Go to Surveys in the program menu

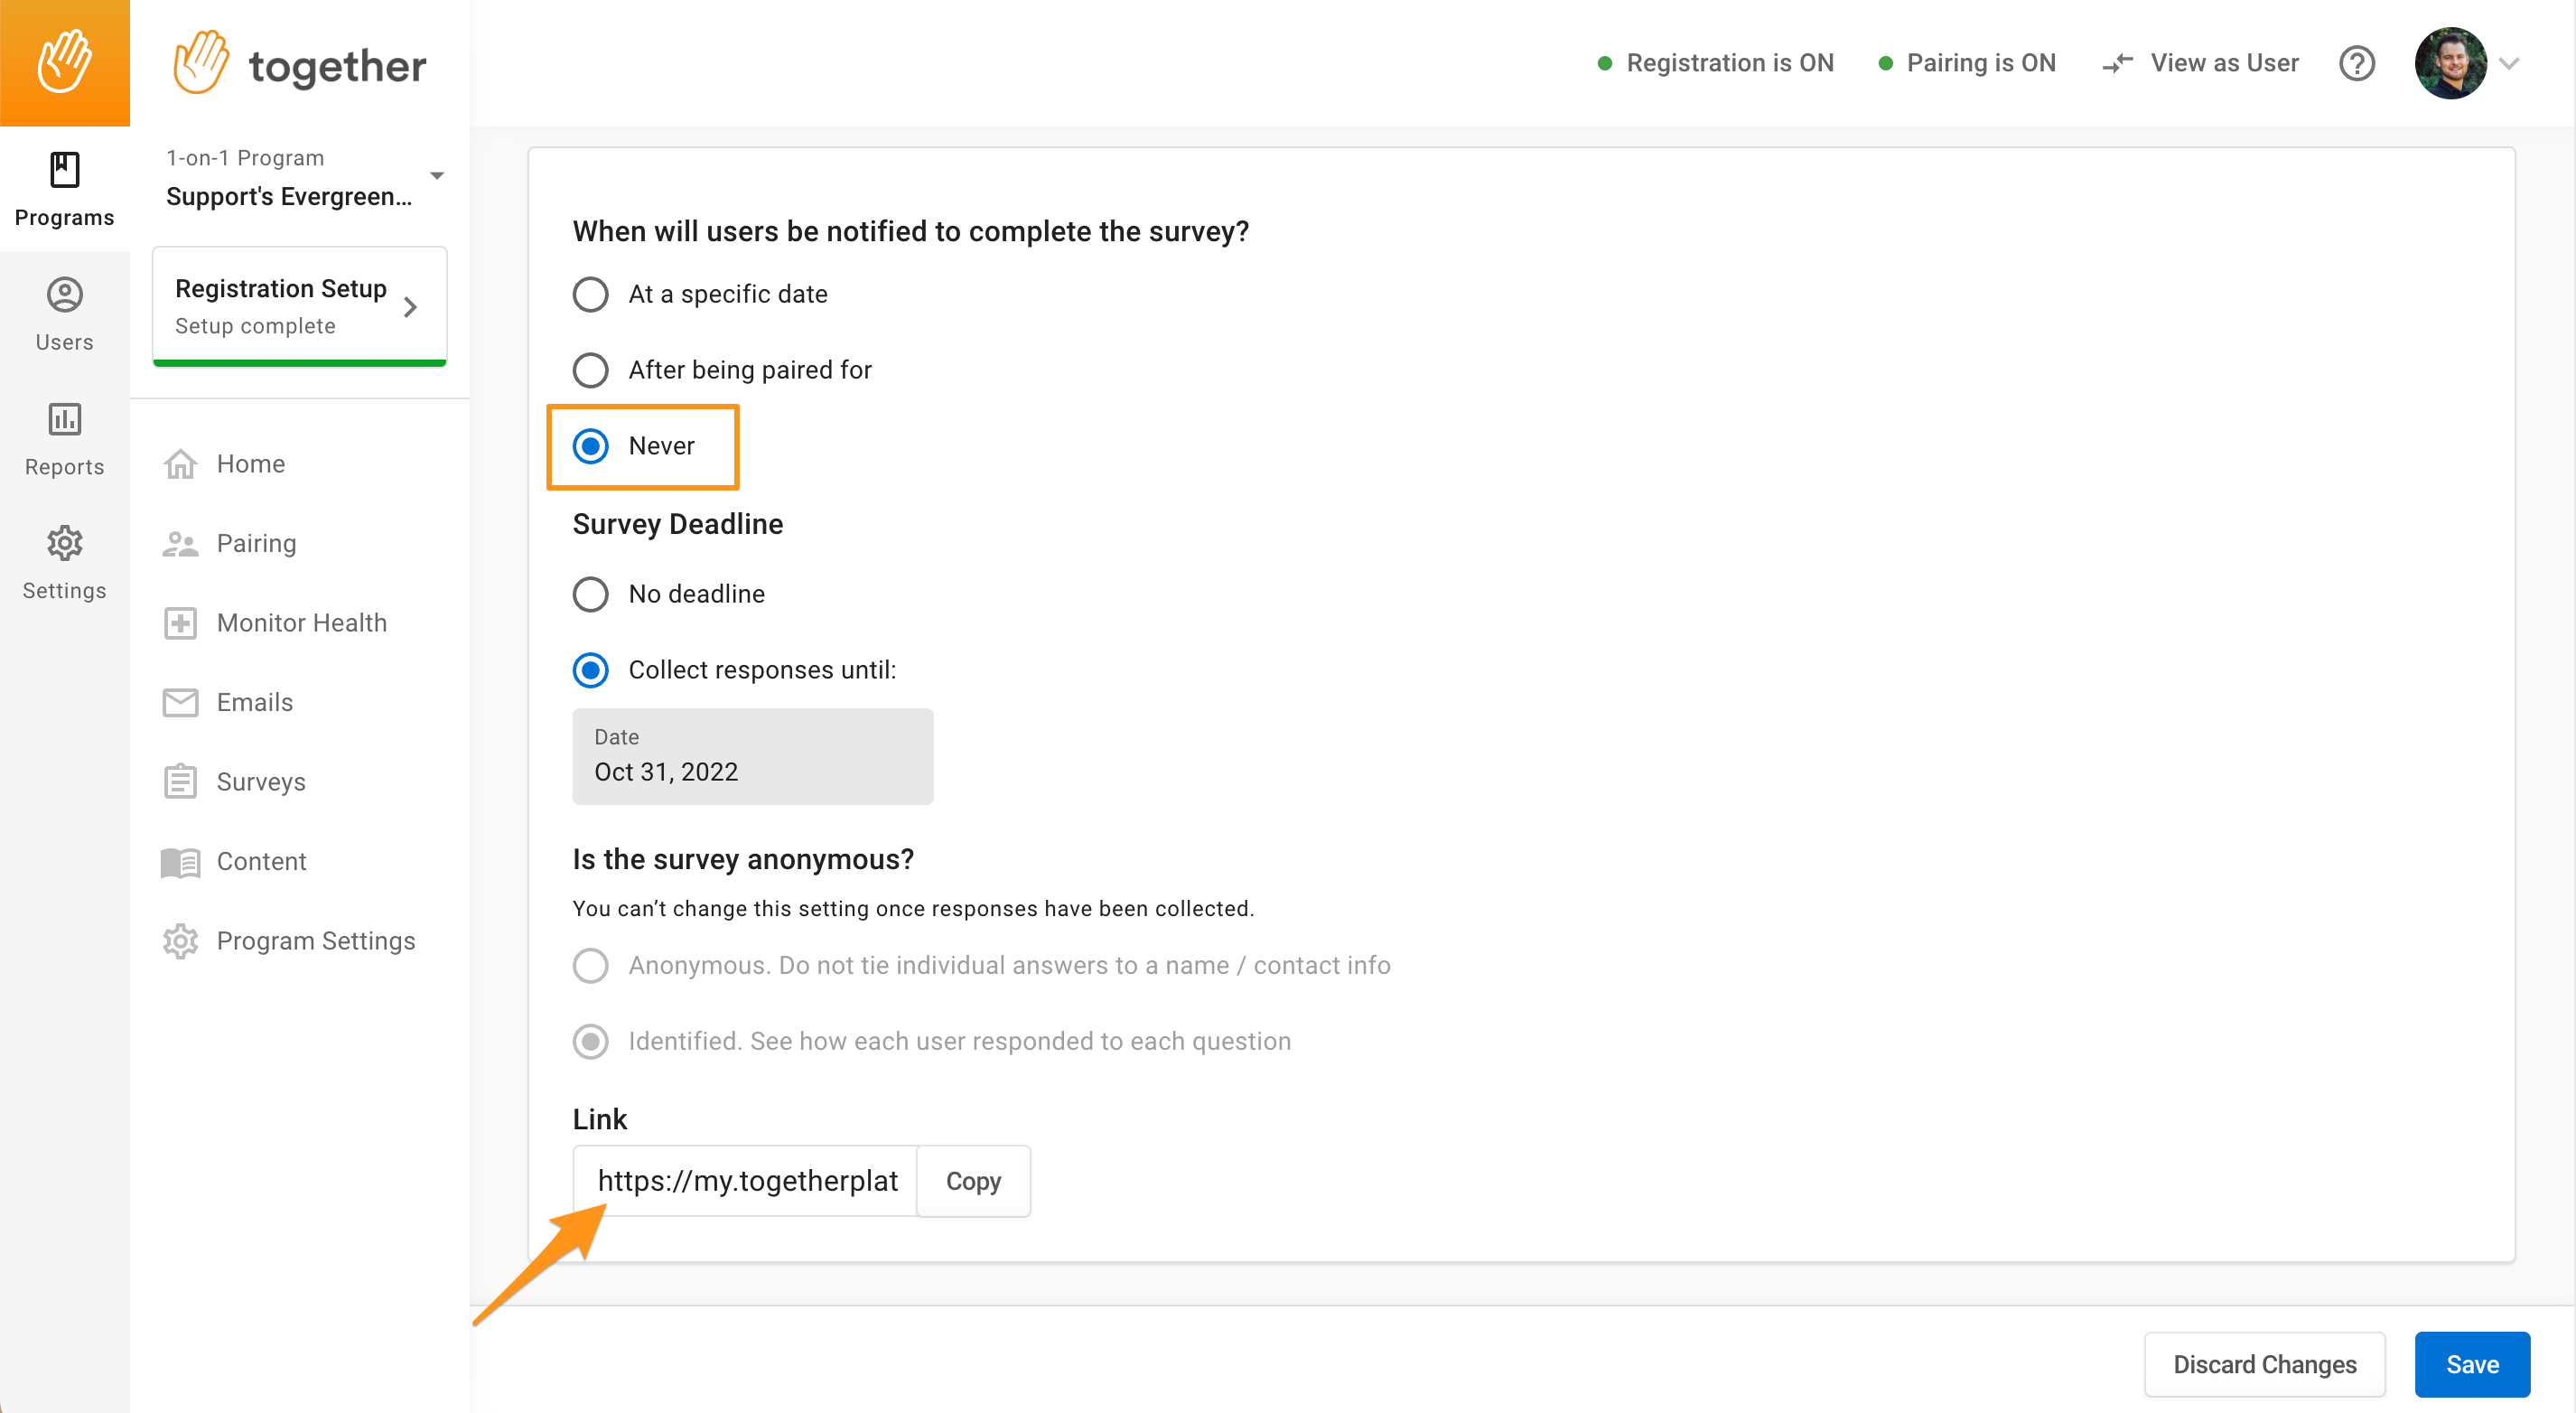pyautogui.click(x=260, y=782)
